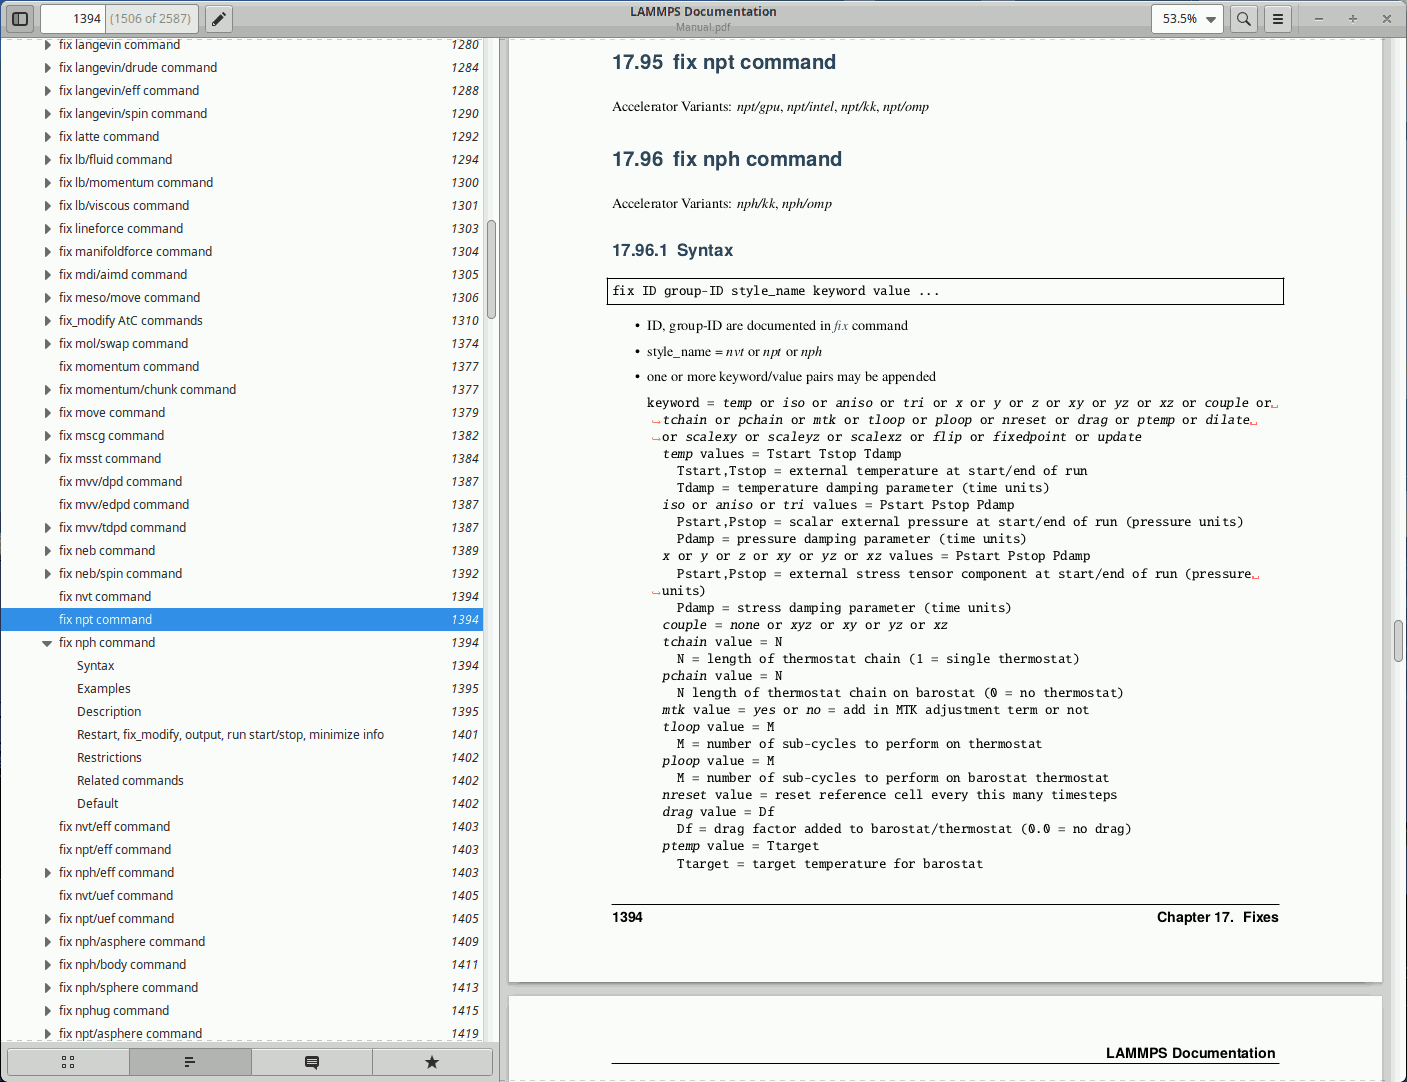Open the zoom level dropdown
Image resolution: width=1407 pixels, height=1082 pixels.
(1188, 19)
